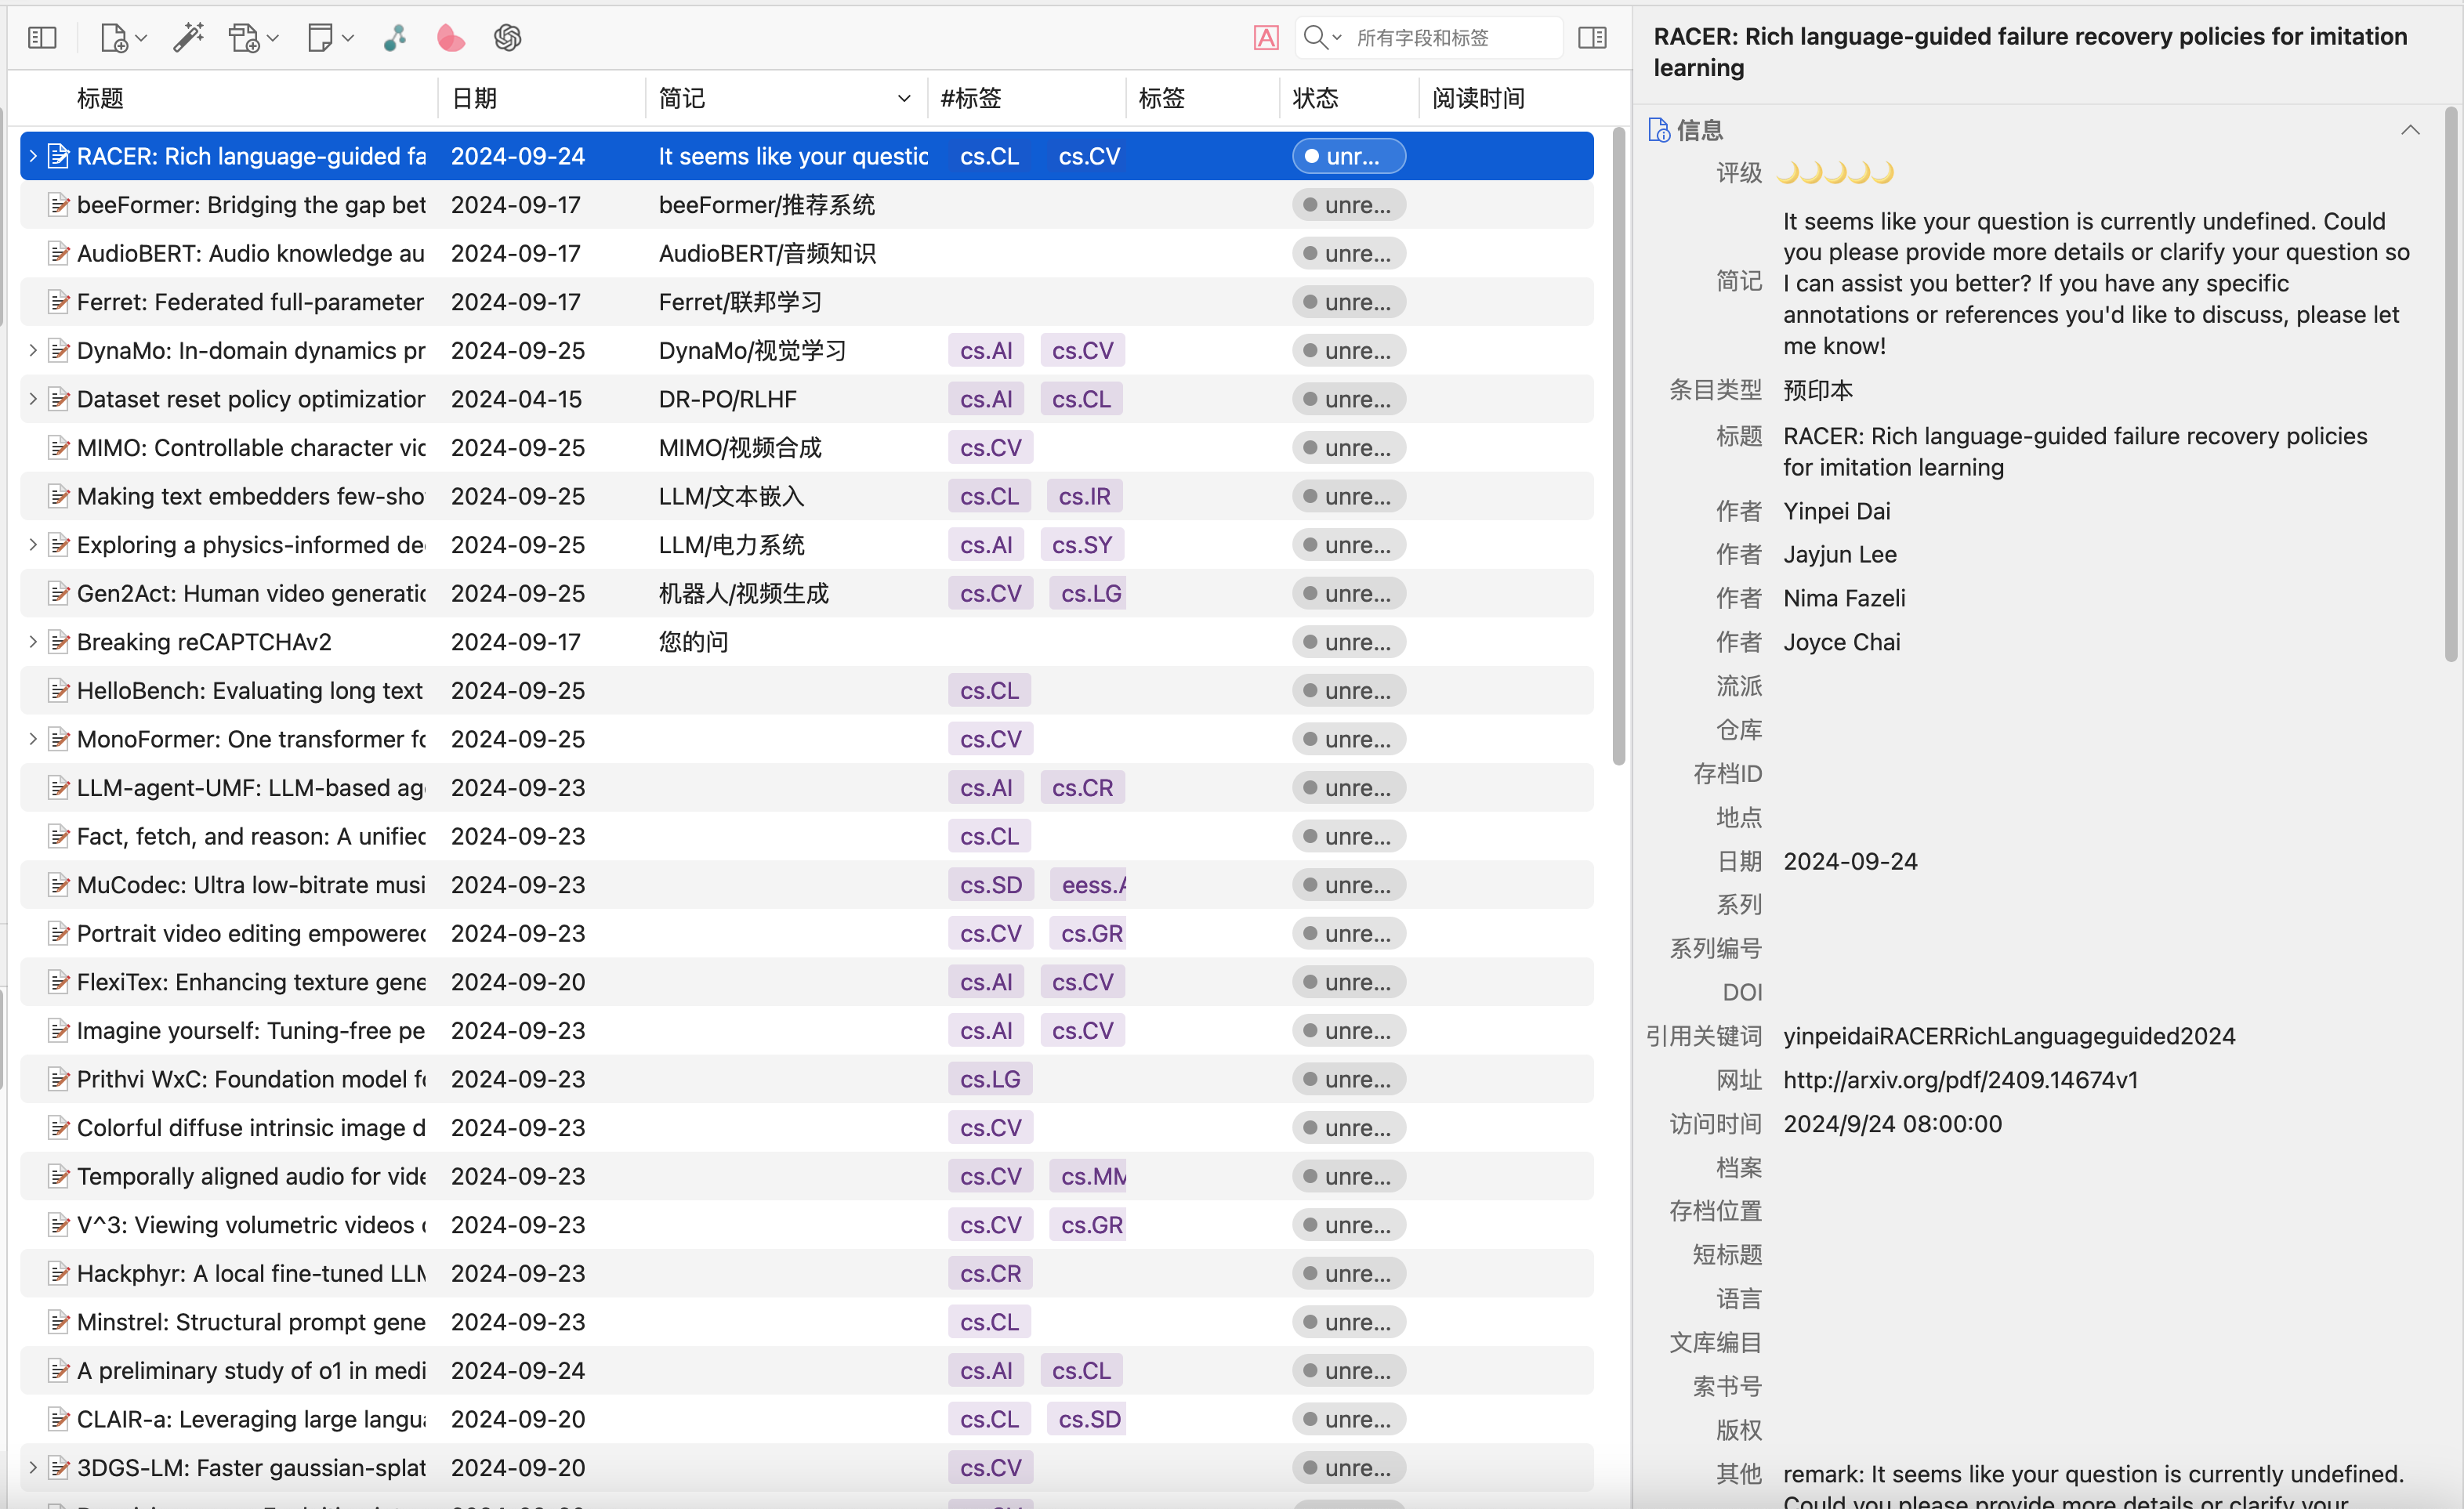2464x1509 pixels.
Task: Toggle the right item pane
Action: [x=1592, y=38]
